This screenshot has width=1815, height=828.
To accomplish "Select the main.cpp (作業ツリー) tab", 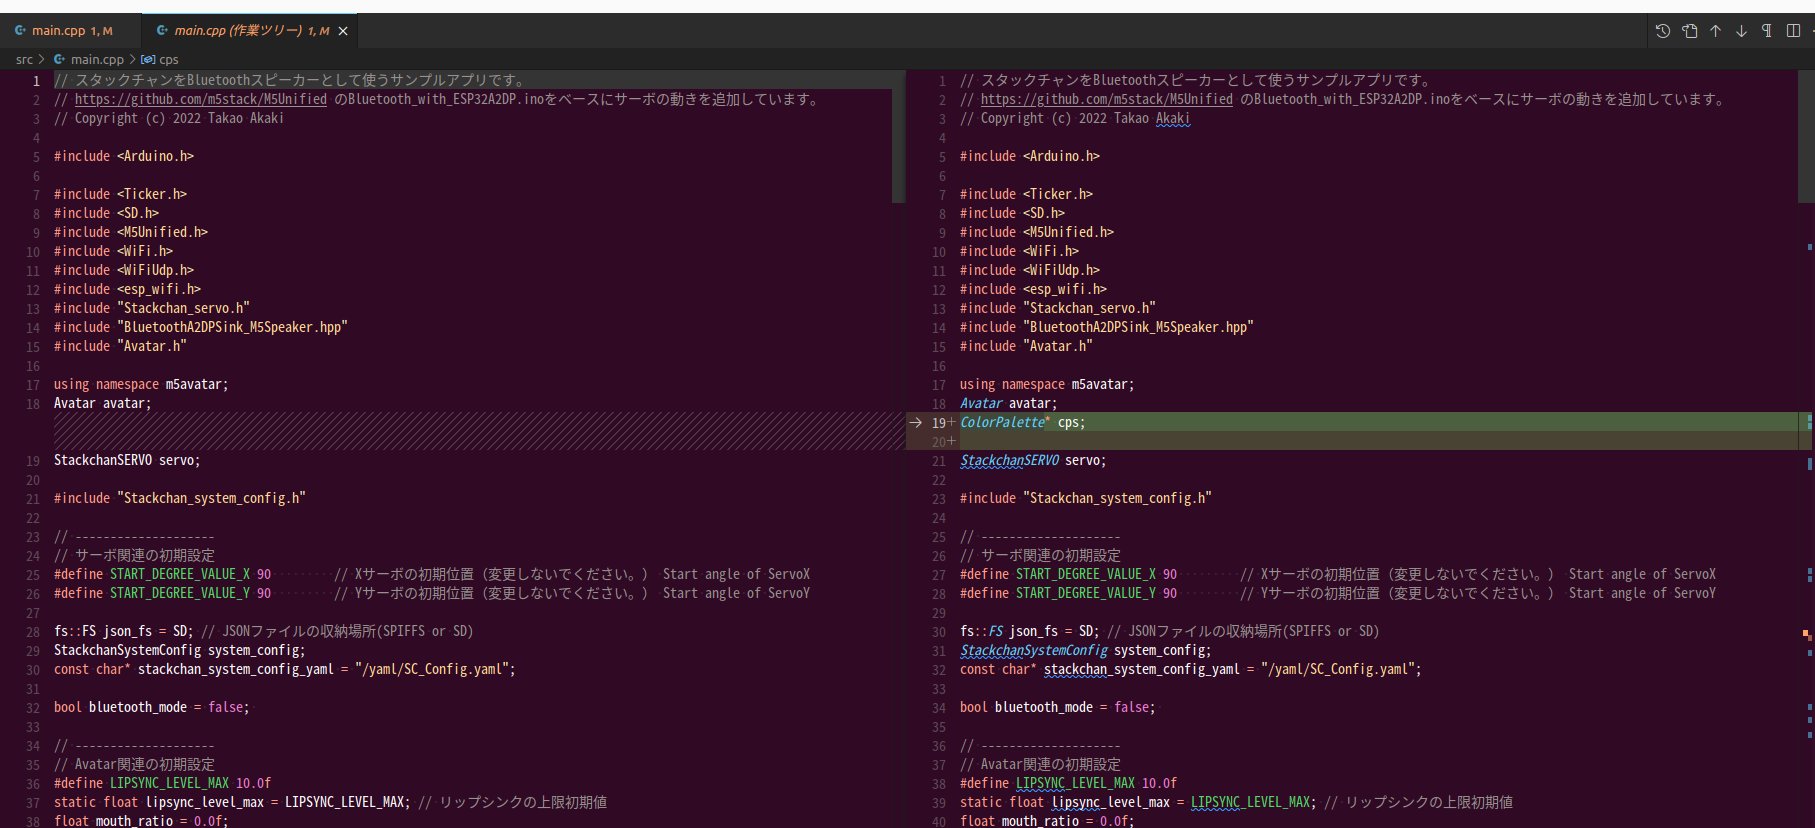I will (251, 31).
